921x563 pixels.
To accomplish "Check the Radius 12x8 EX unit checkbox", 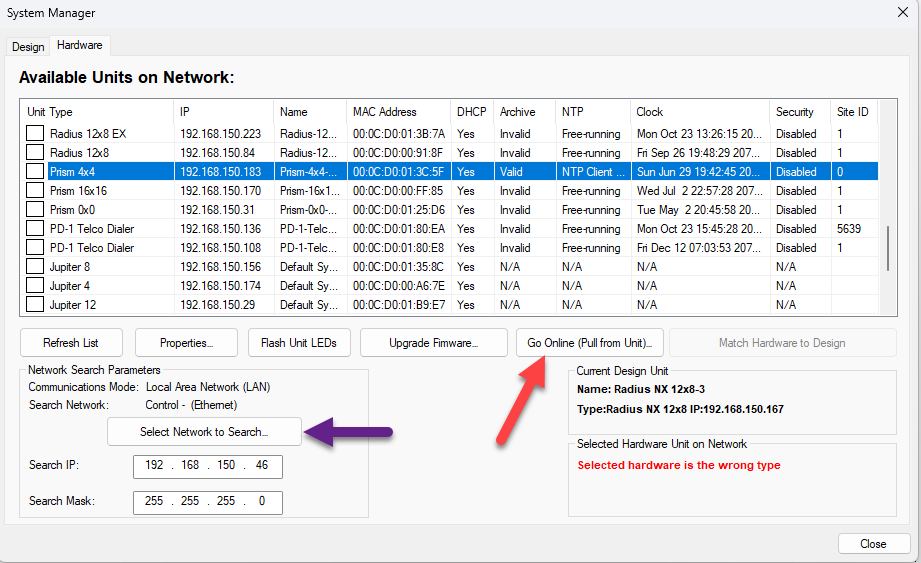I will point(35,134).
